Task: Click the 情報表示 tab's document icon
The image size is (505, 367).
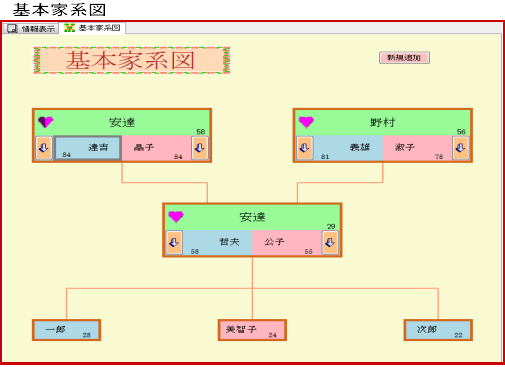Action: tap(12, 29)
